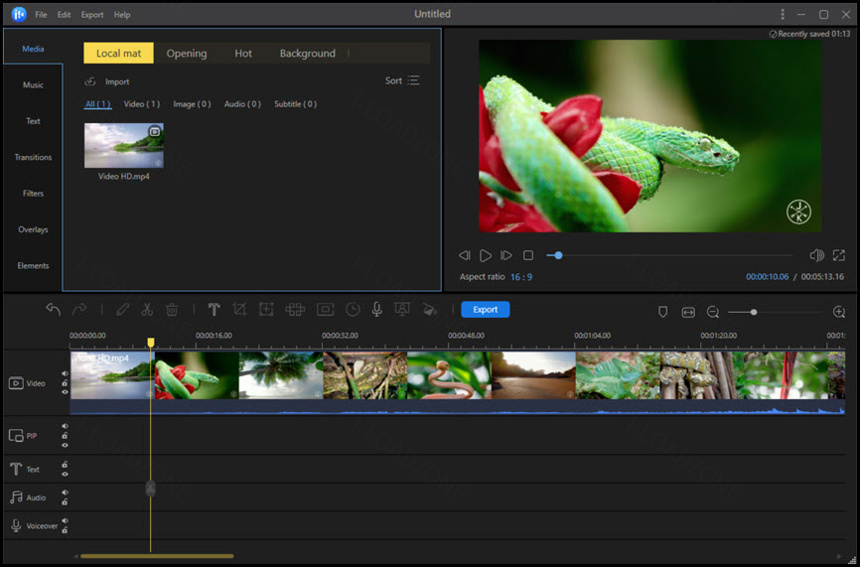
Task: Open the Edit menu
Action: point(64,15)
